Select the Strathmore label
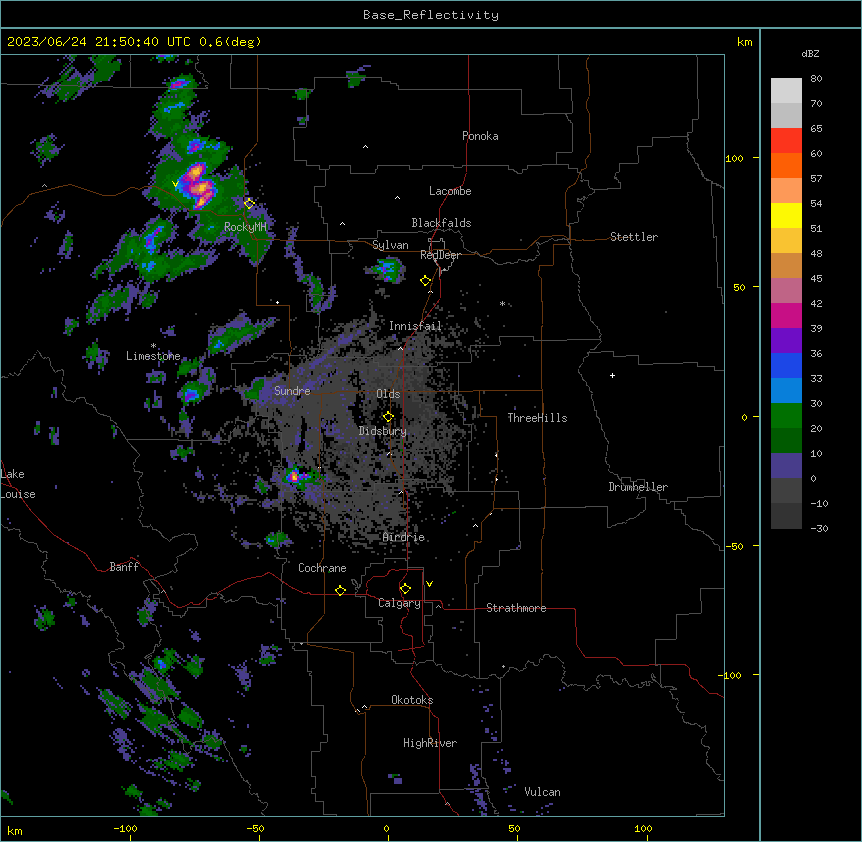Viewport: 862px width, 842px height. click(516, 608)
